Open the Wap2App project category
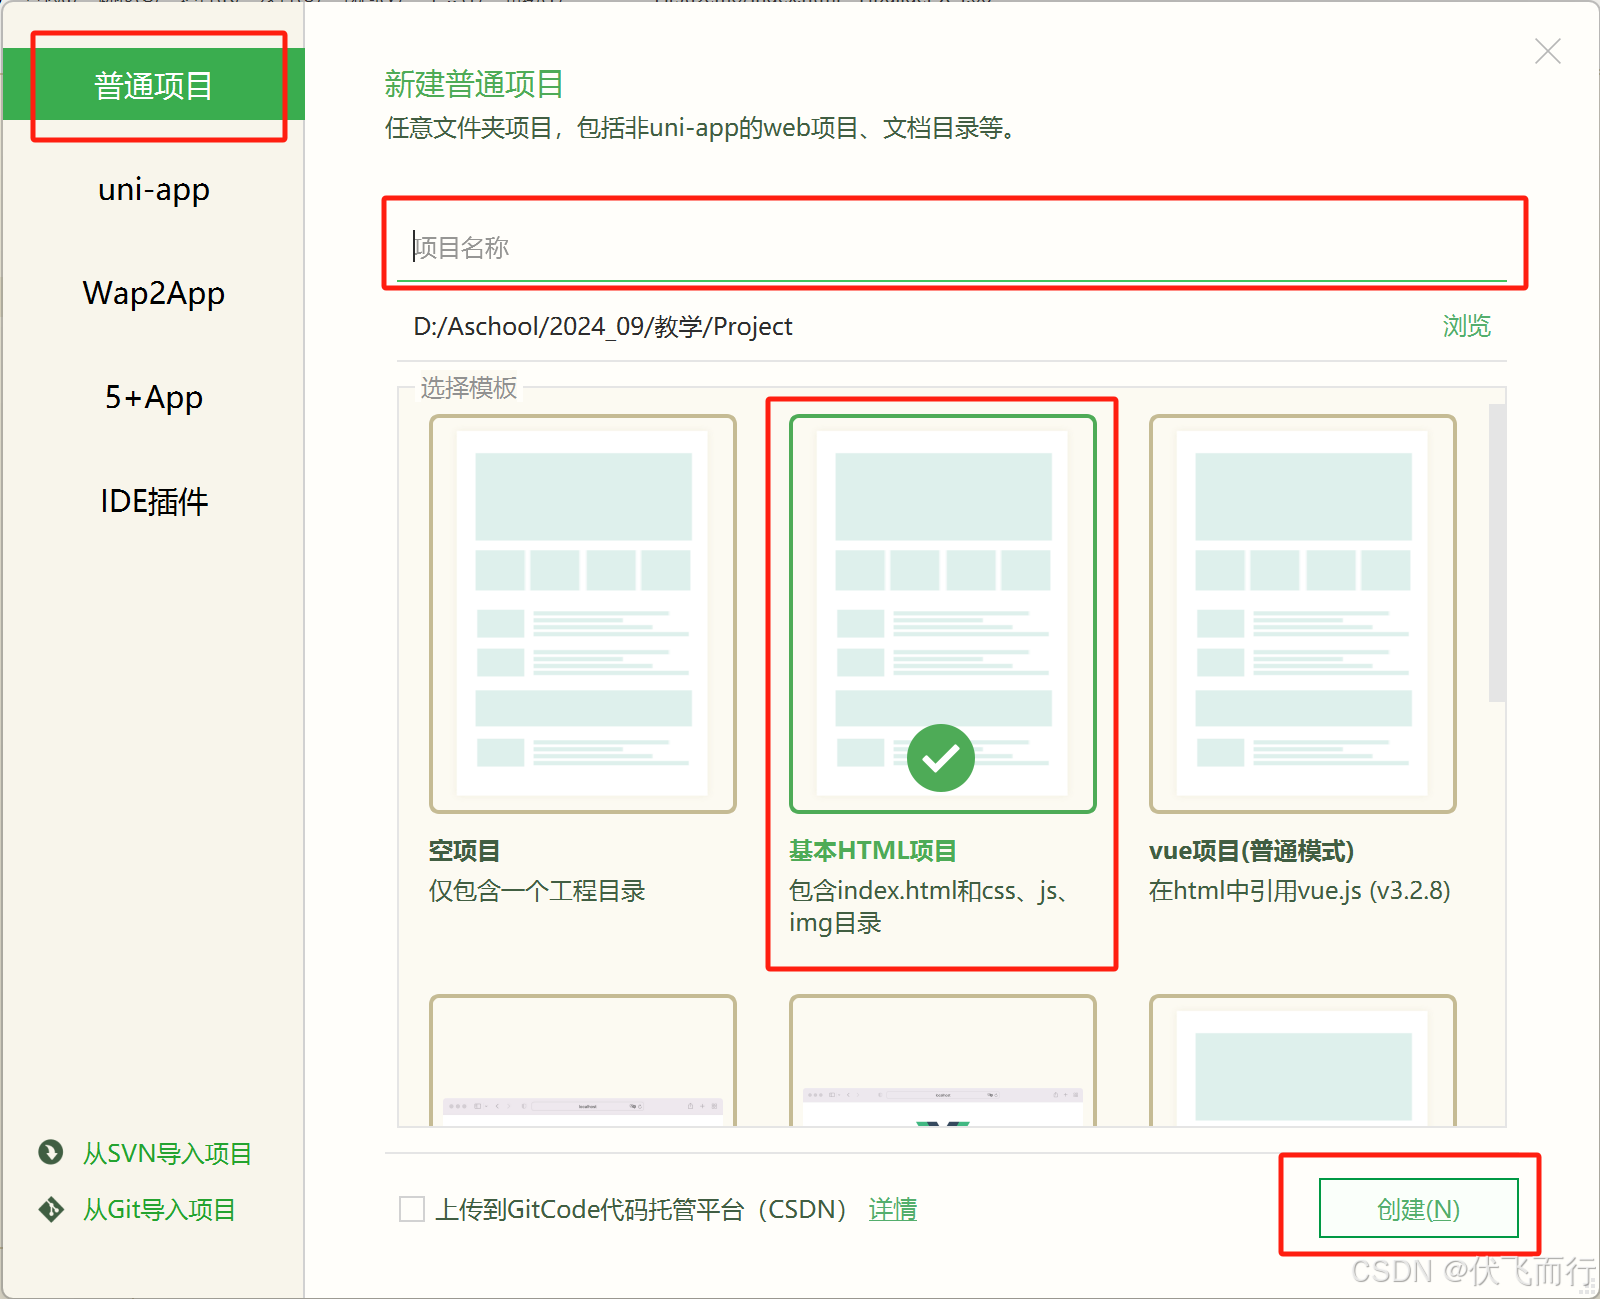Image resolution: width=1600 pixels, height=1299 pixels. [153, 293]
